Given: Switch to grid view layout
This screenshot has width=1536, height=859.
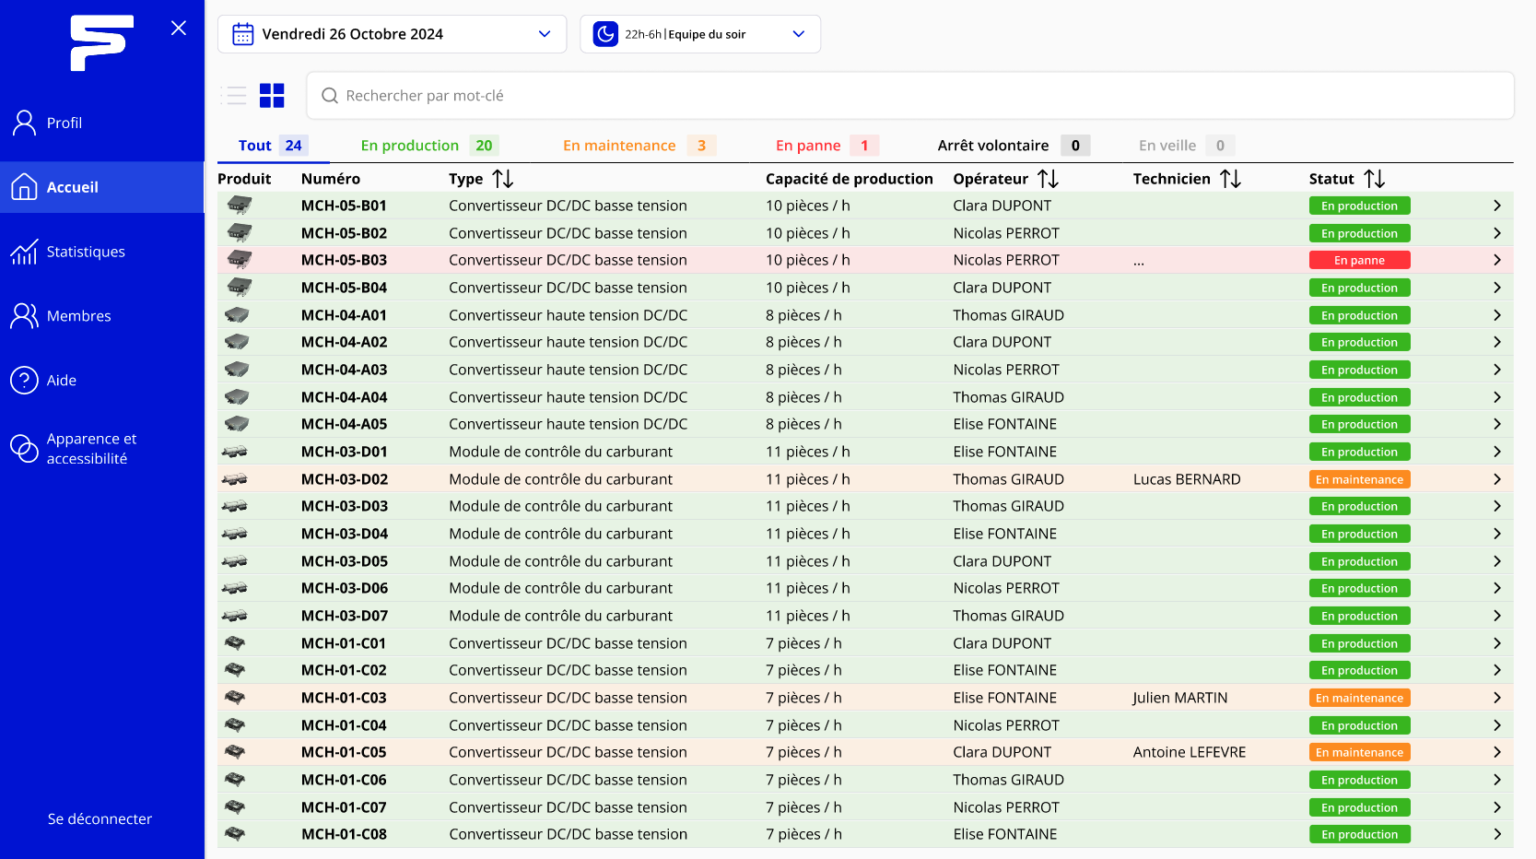Looking at the screenshot, I should click(272, 96).
